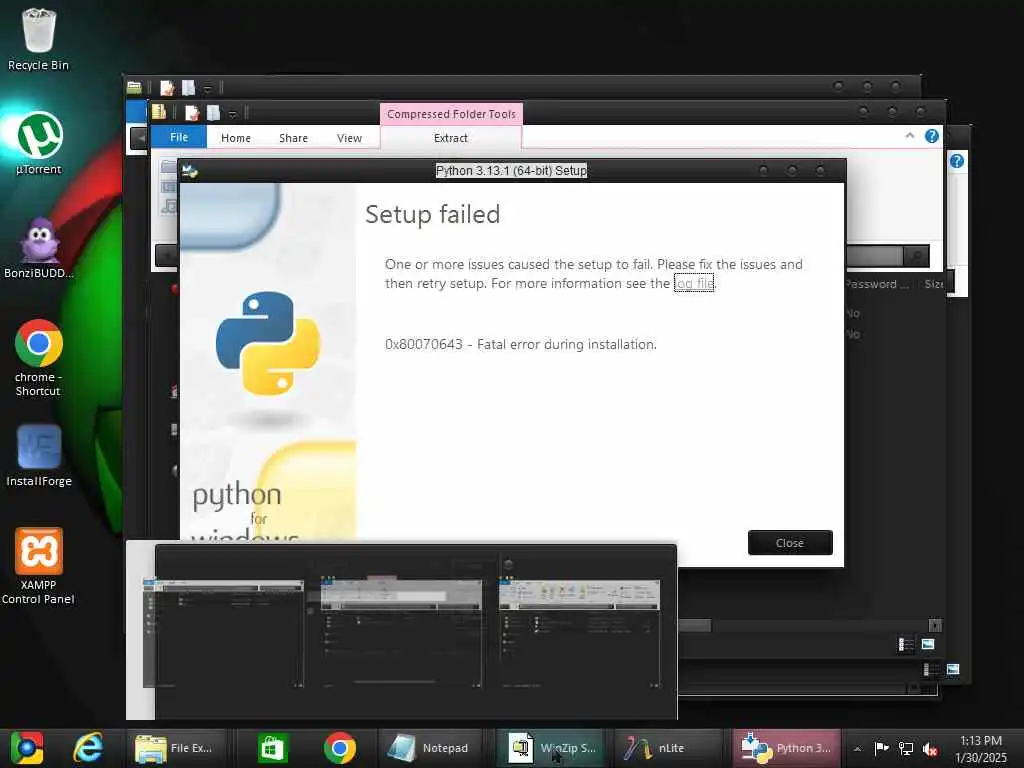Open Google Chrome from the taskbar

(340, 748)
